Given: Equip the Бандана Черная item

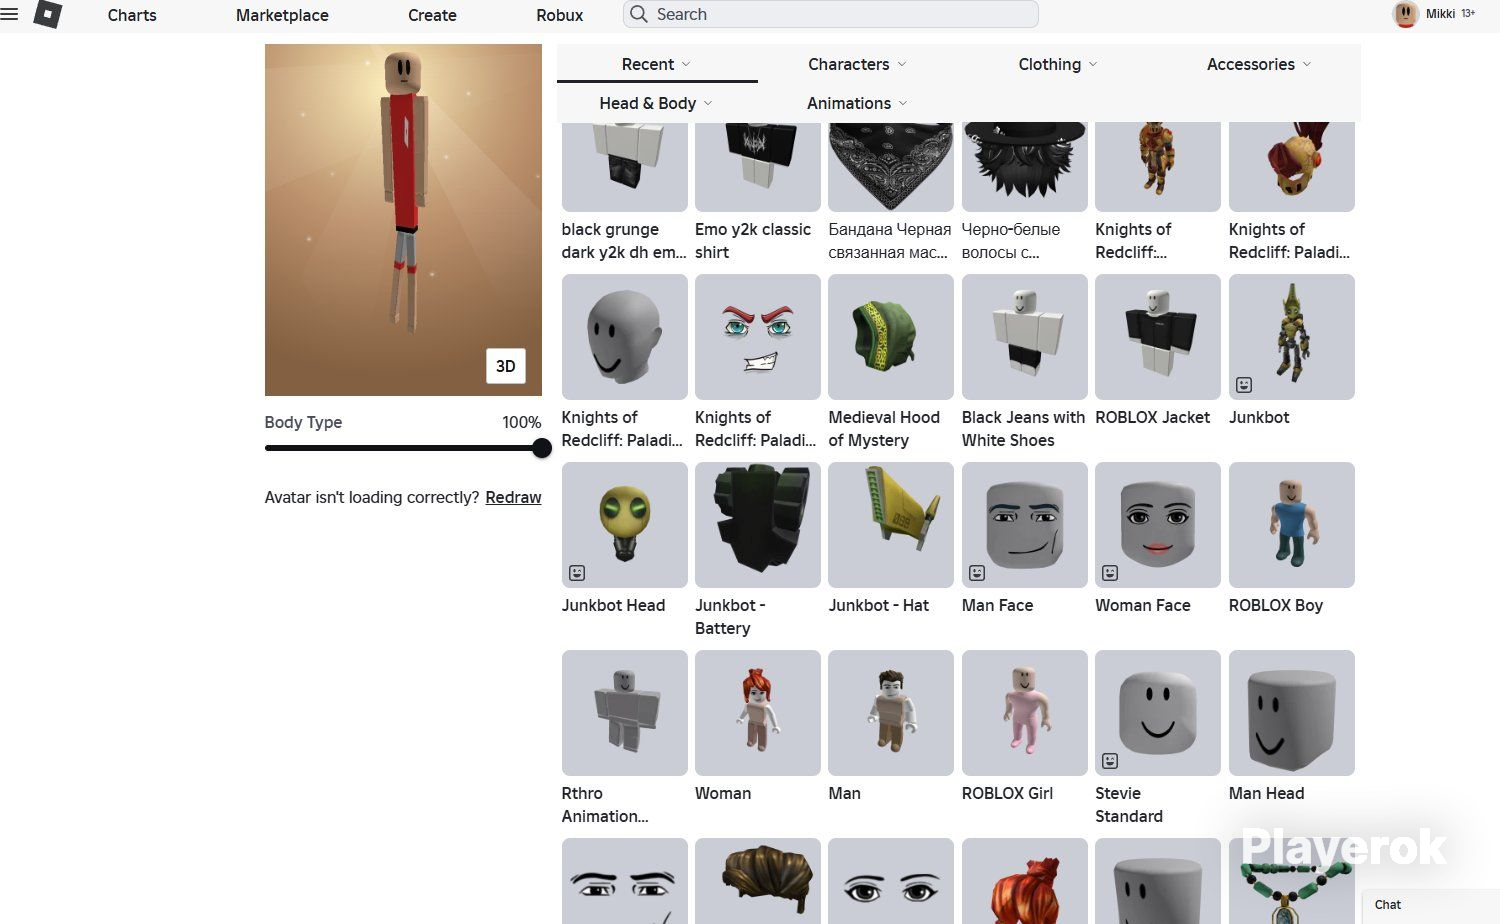Looking at the screenshot, I should (x=891, y=167).
